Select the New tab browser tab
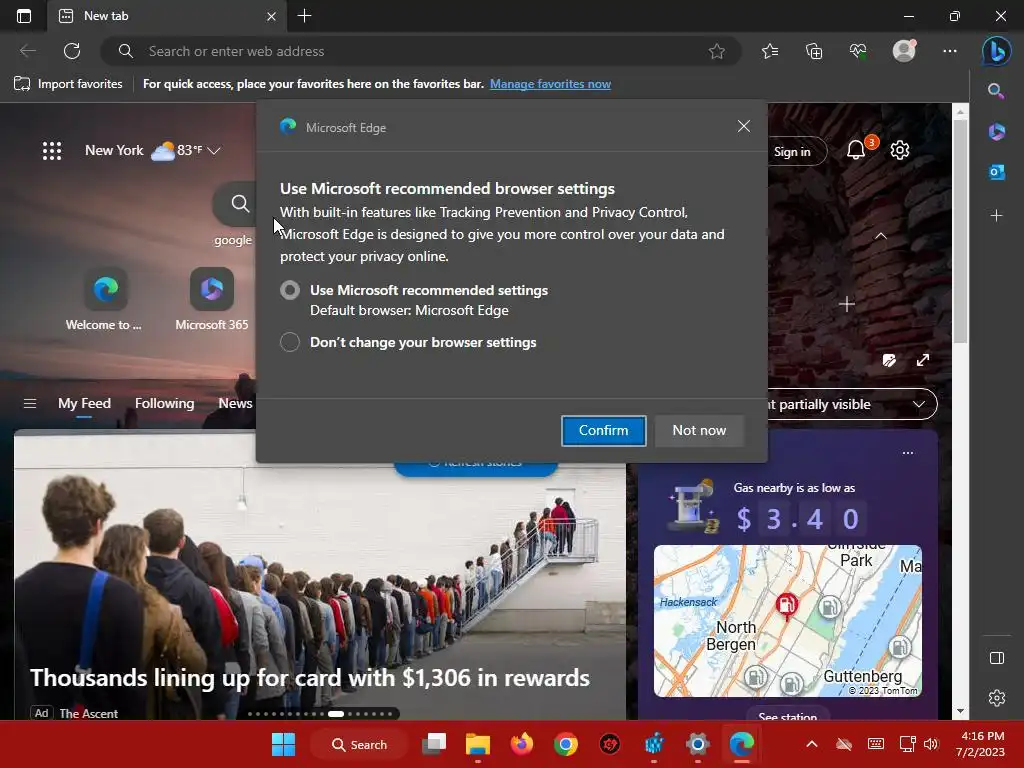The image size is (1024, 768). 167,16
